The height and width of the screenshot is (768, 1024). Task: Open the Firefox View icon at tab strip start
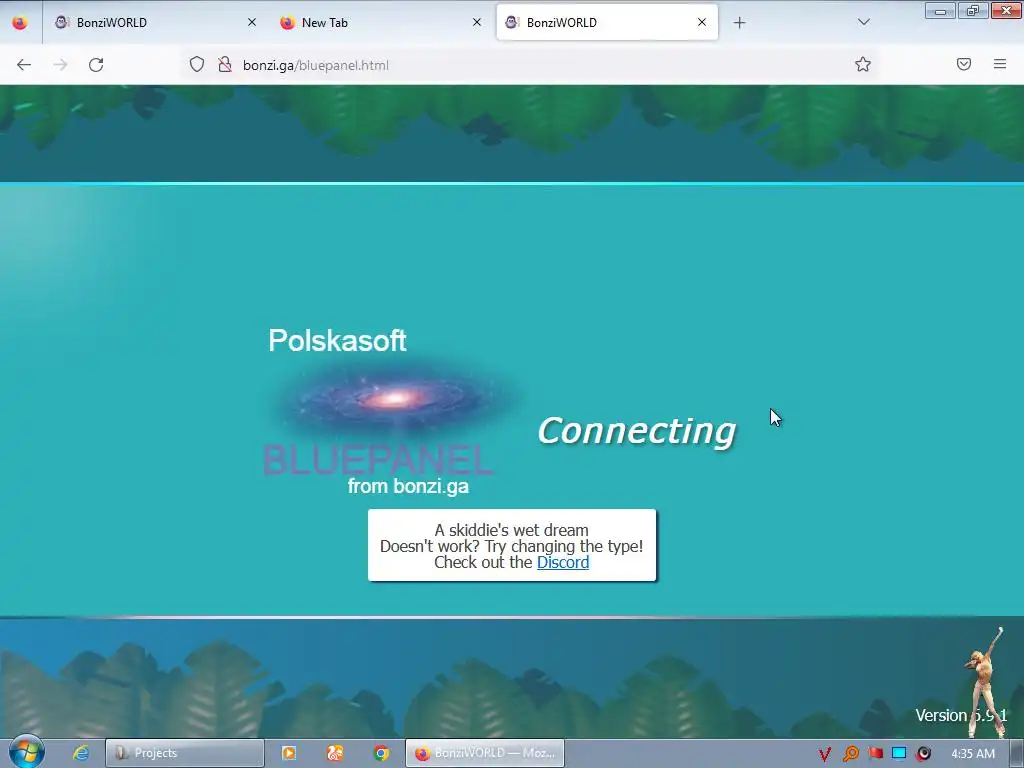click(20, 23)
